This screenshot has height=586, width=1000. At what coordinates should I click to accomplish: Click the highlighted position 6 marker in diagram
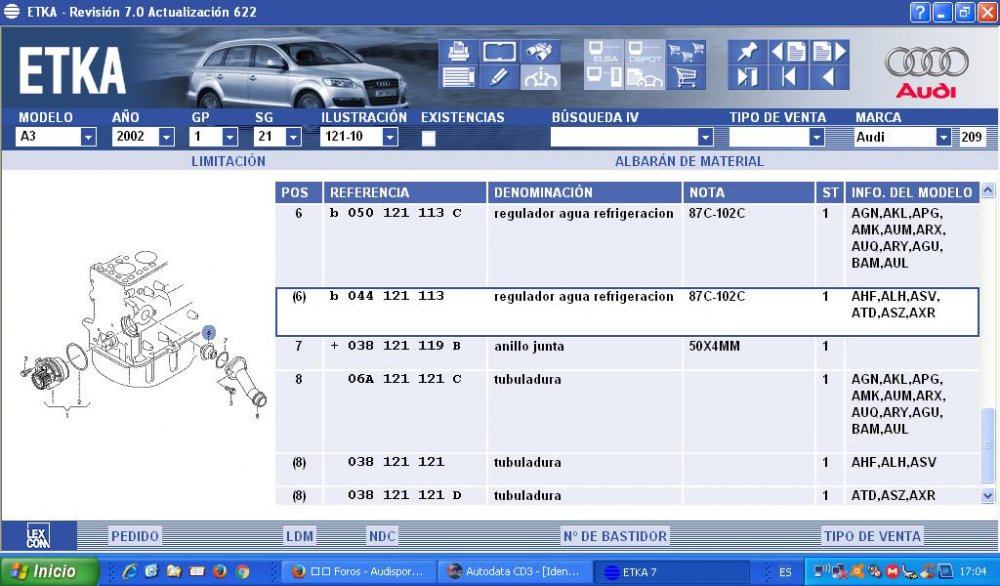[209, 333]
